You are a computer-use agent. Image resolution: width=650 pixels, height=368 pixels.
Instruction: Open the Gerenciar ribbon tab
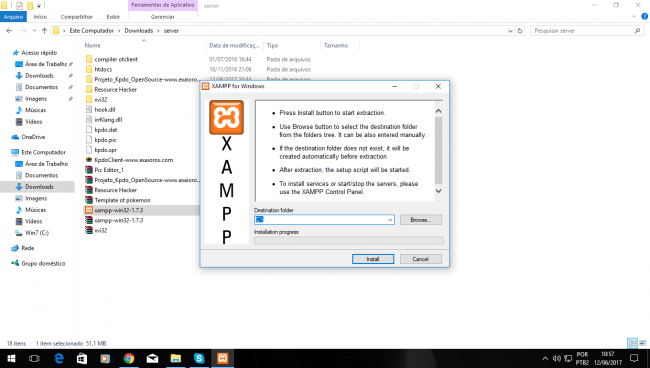pyautogui.click(x=162, y=17)
